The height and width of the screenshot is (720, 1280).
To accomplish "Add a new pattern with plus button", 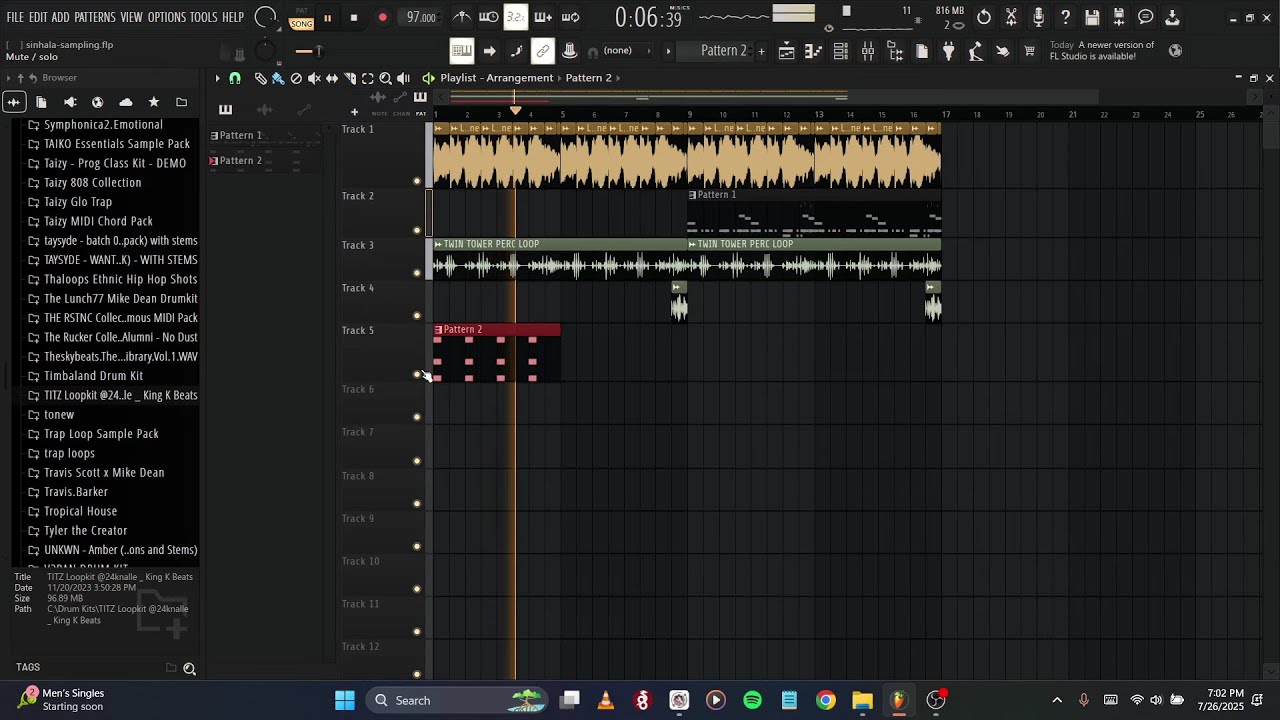I will [x=761, y=51].
